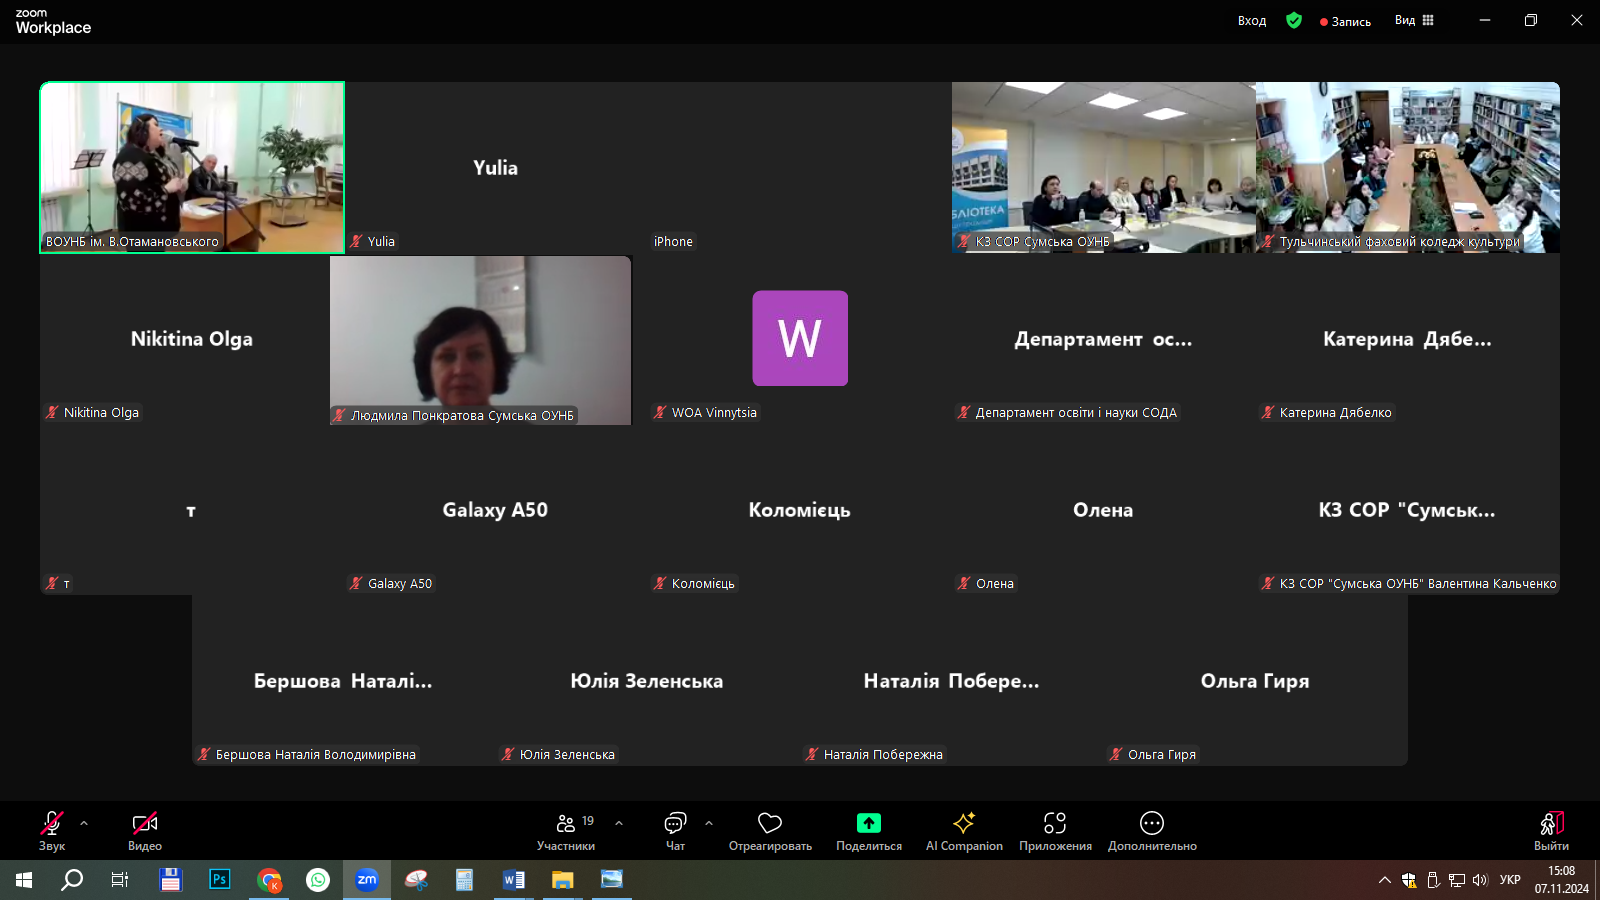Open Microsoft Word from the taskbar
This screenshot has height=900, width=1600.
513,880
